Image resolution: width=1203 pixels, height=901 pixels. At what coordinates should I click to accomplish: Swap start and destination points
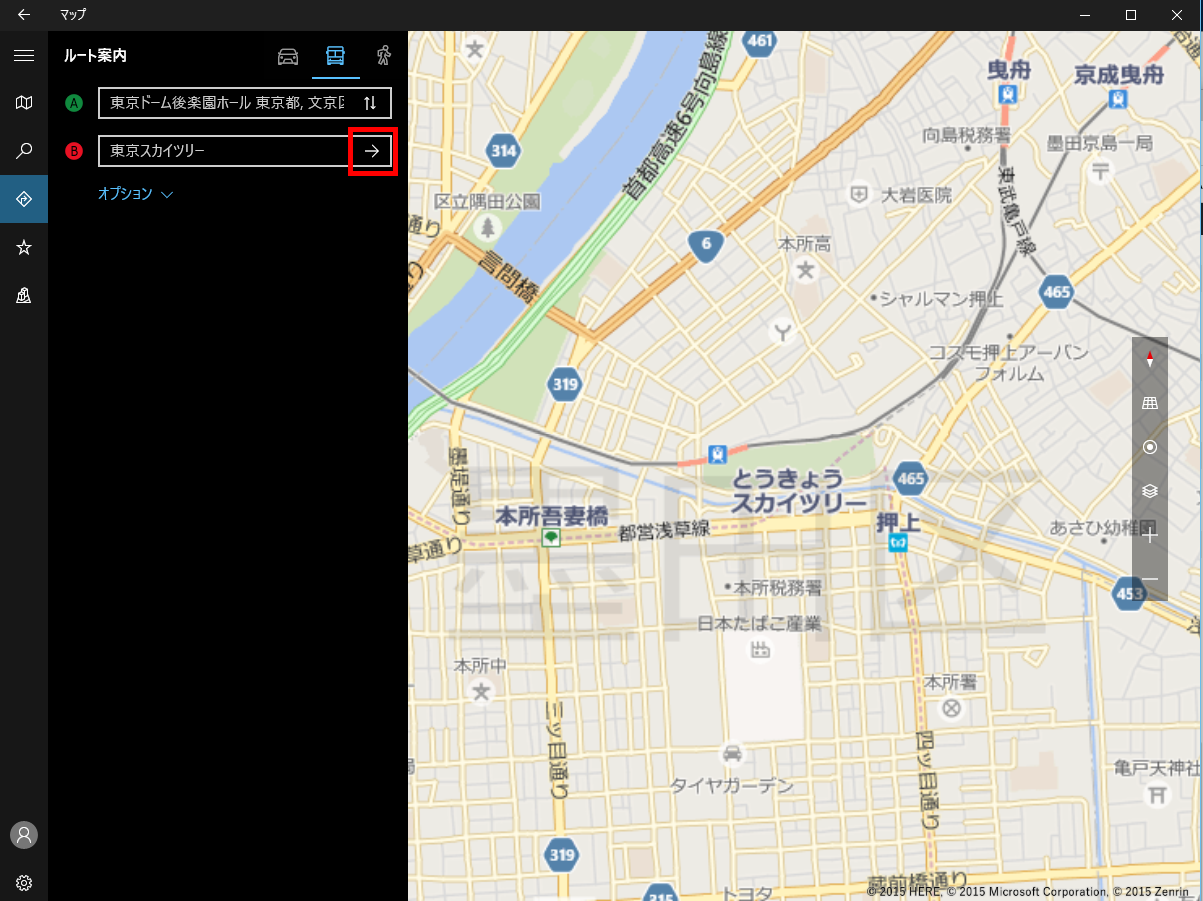click(x=370, y=103)
